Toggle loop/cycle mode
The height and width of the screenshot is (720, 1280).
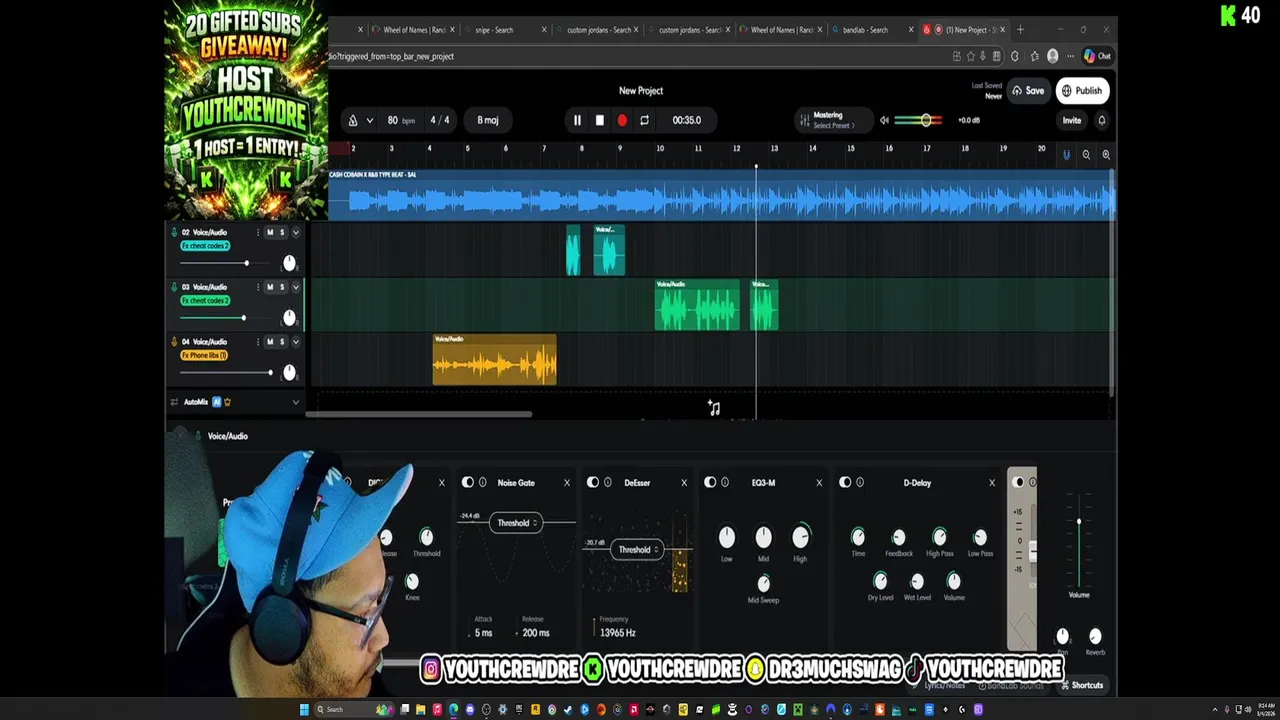644,120
